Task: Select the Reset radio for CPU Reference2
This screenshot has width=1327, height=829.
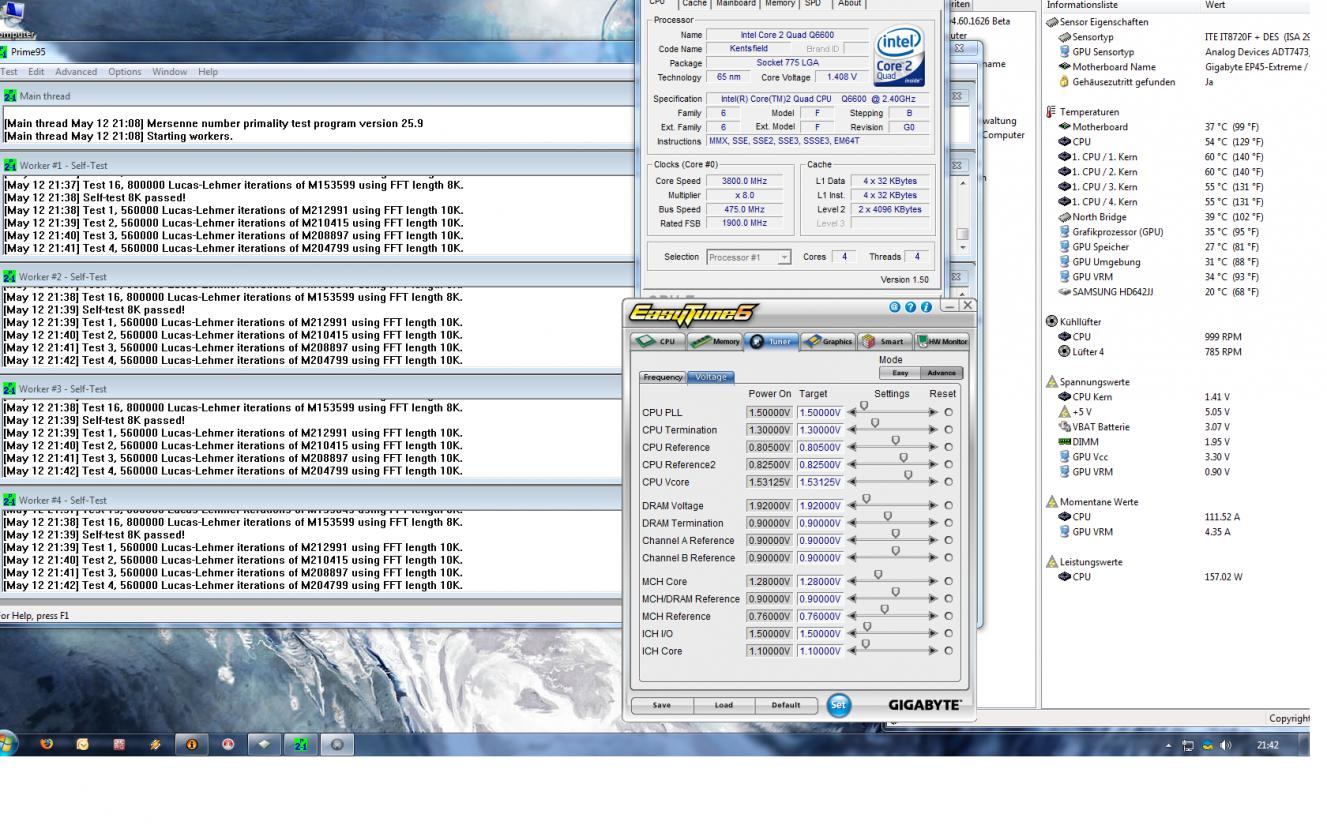Action: coord(948,465)
